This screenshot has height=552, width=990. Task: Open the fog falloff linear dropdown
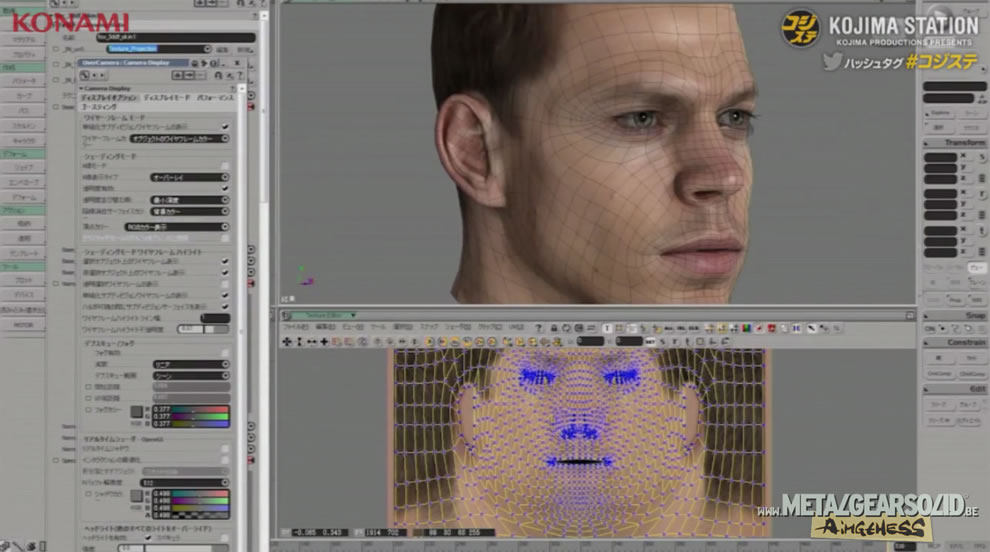[x=191, y=364]
